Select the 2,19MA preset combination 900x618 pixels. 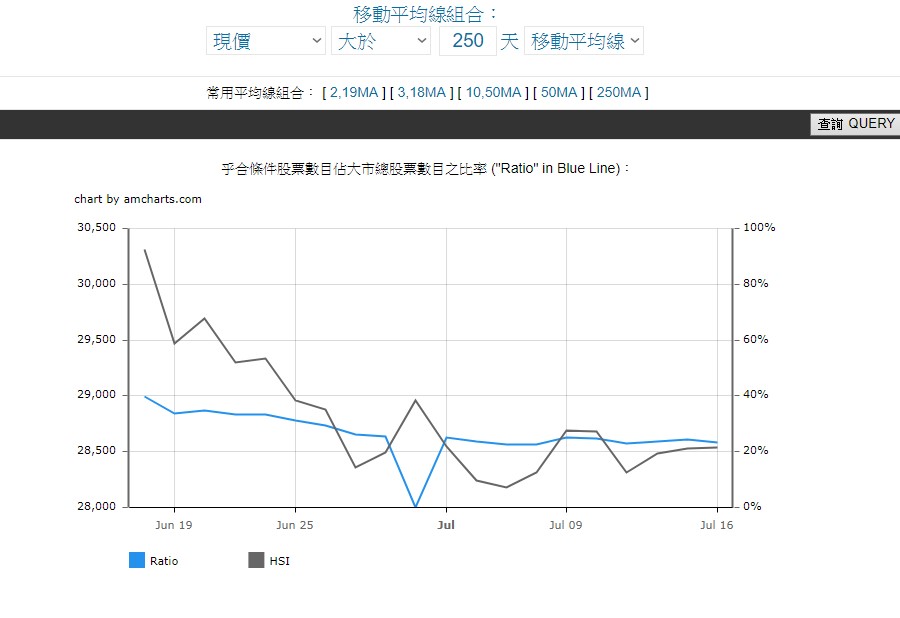354,93
